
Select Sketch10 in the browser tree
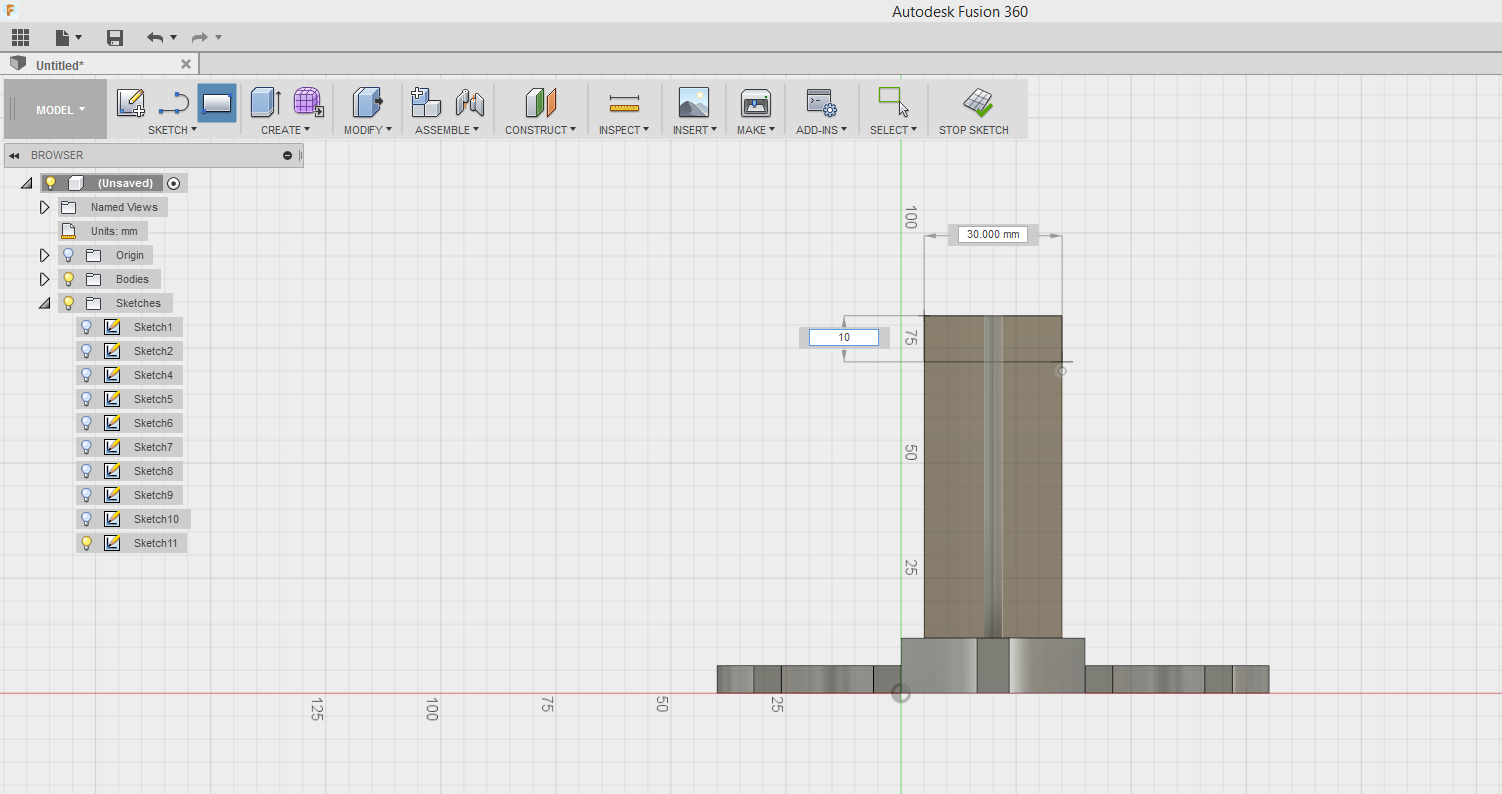coord(156,519)
